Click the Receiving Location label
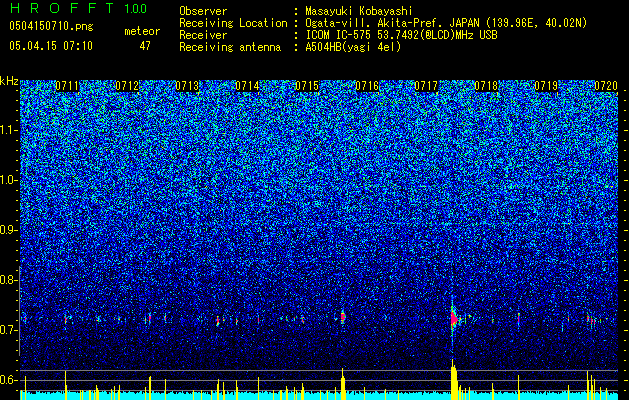 click(233, 23)
